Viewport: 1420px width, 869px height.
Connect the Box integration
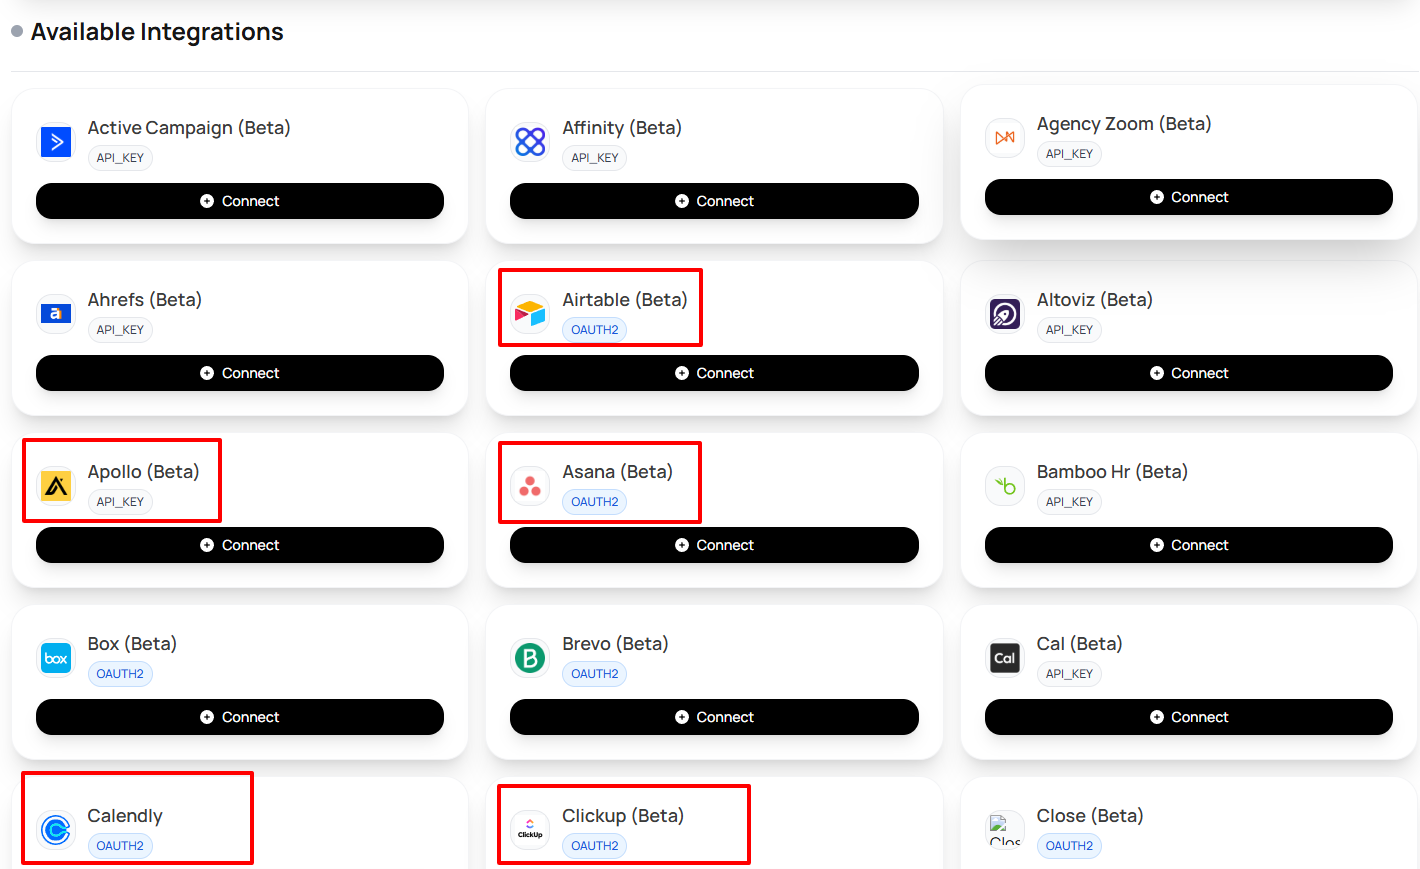click(240, 717)
